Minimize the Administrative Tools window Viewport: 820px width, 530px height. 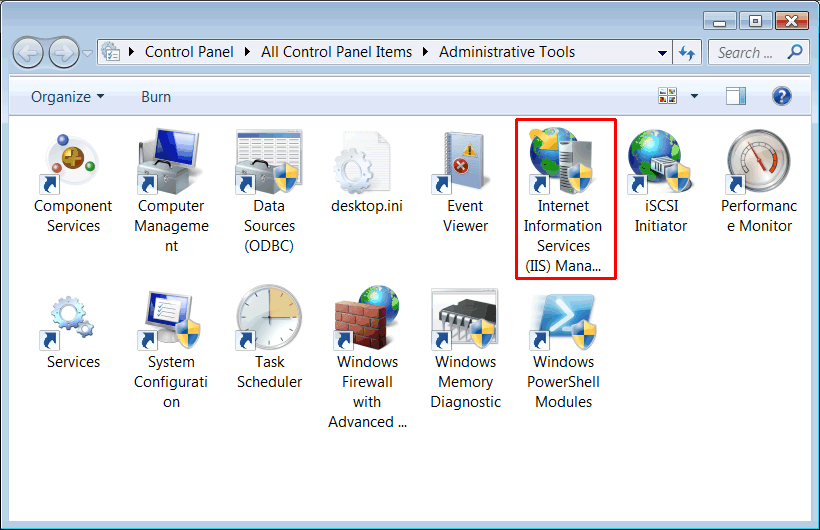click(x=720, y=21)
